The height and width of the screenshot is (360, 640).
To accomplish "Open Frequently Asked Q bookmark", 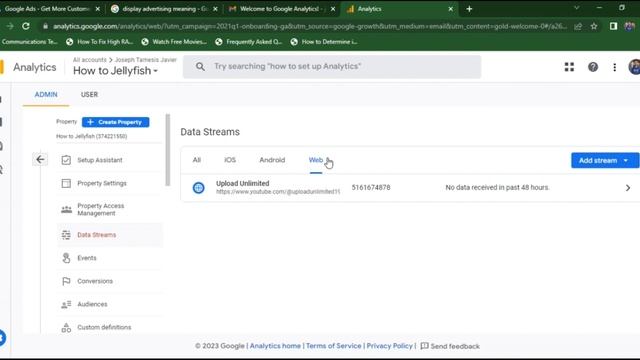I will click(248, 42).
